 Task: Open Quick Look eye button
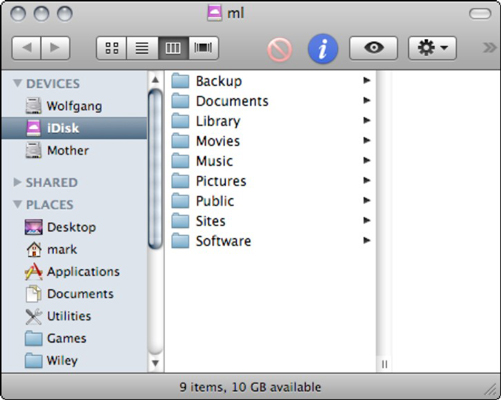(x=373, y=48)
